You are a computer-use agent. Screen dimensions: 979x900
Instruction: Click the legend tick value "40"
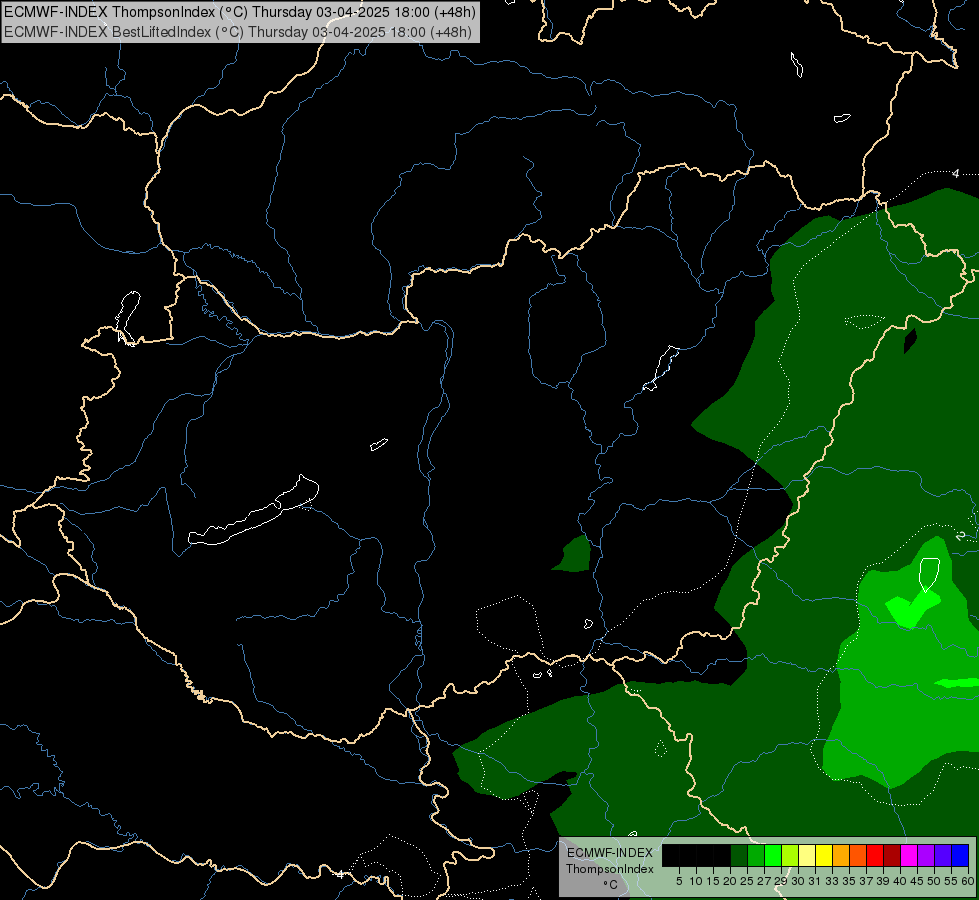coord(900,881)
